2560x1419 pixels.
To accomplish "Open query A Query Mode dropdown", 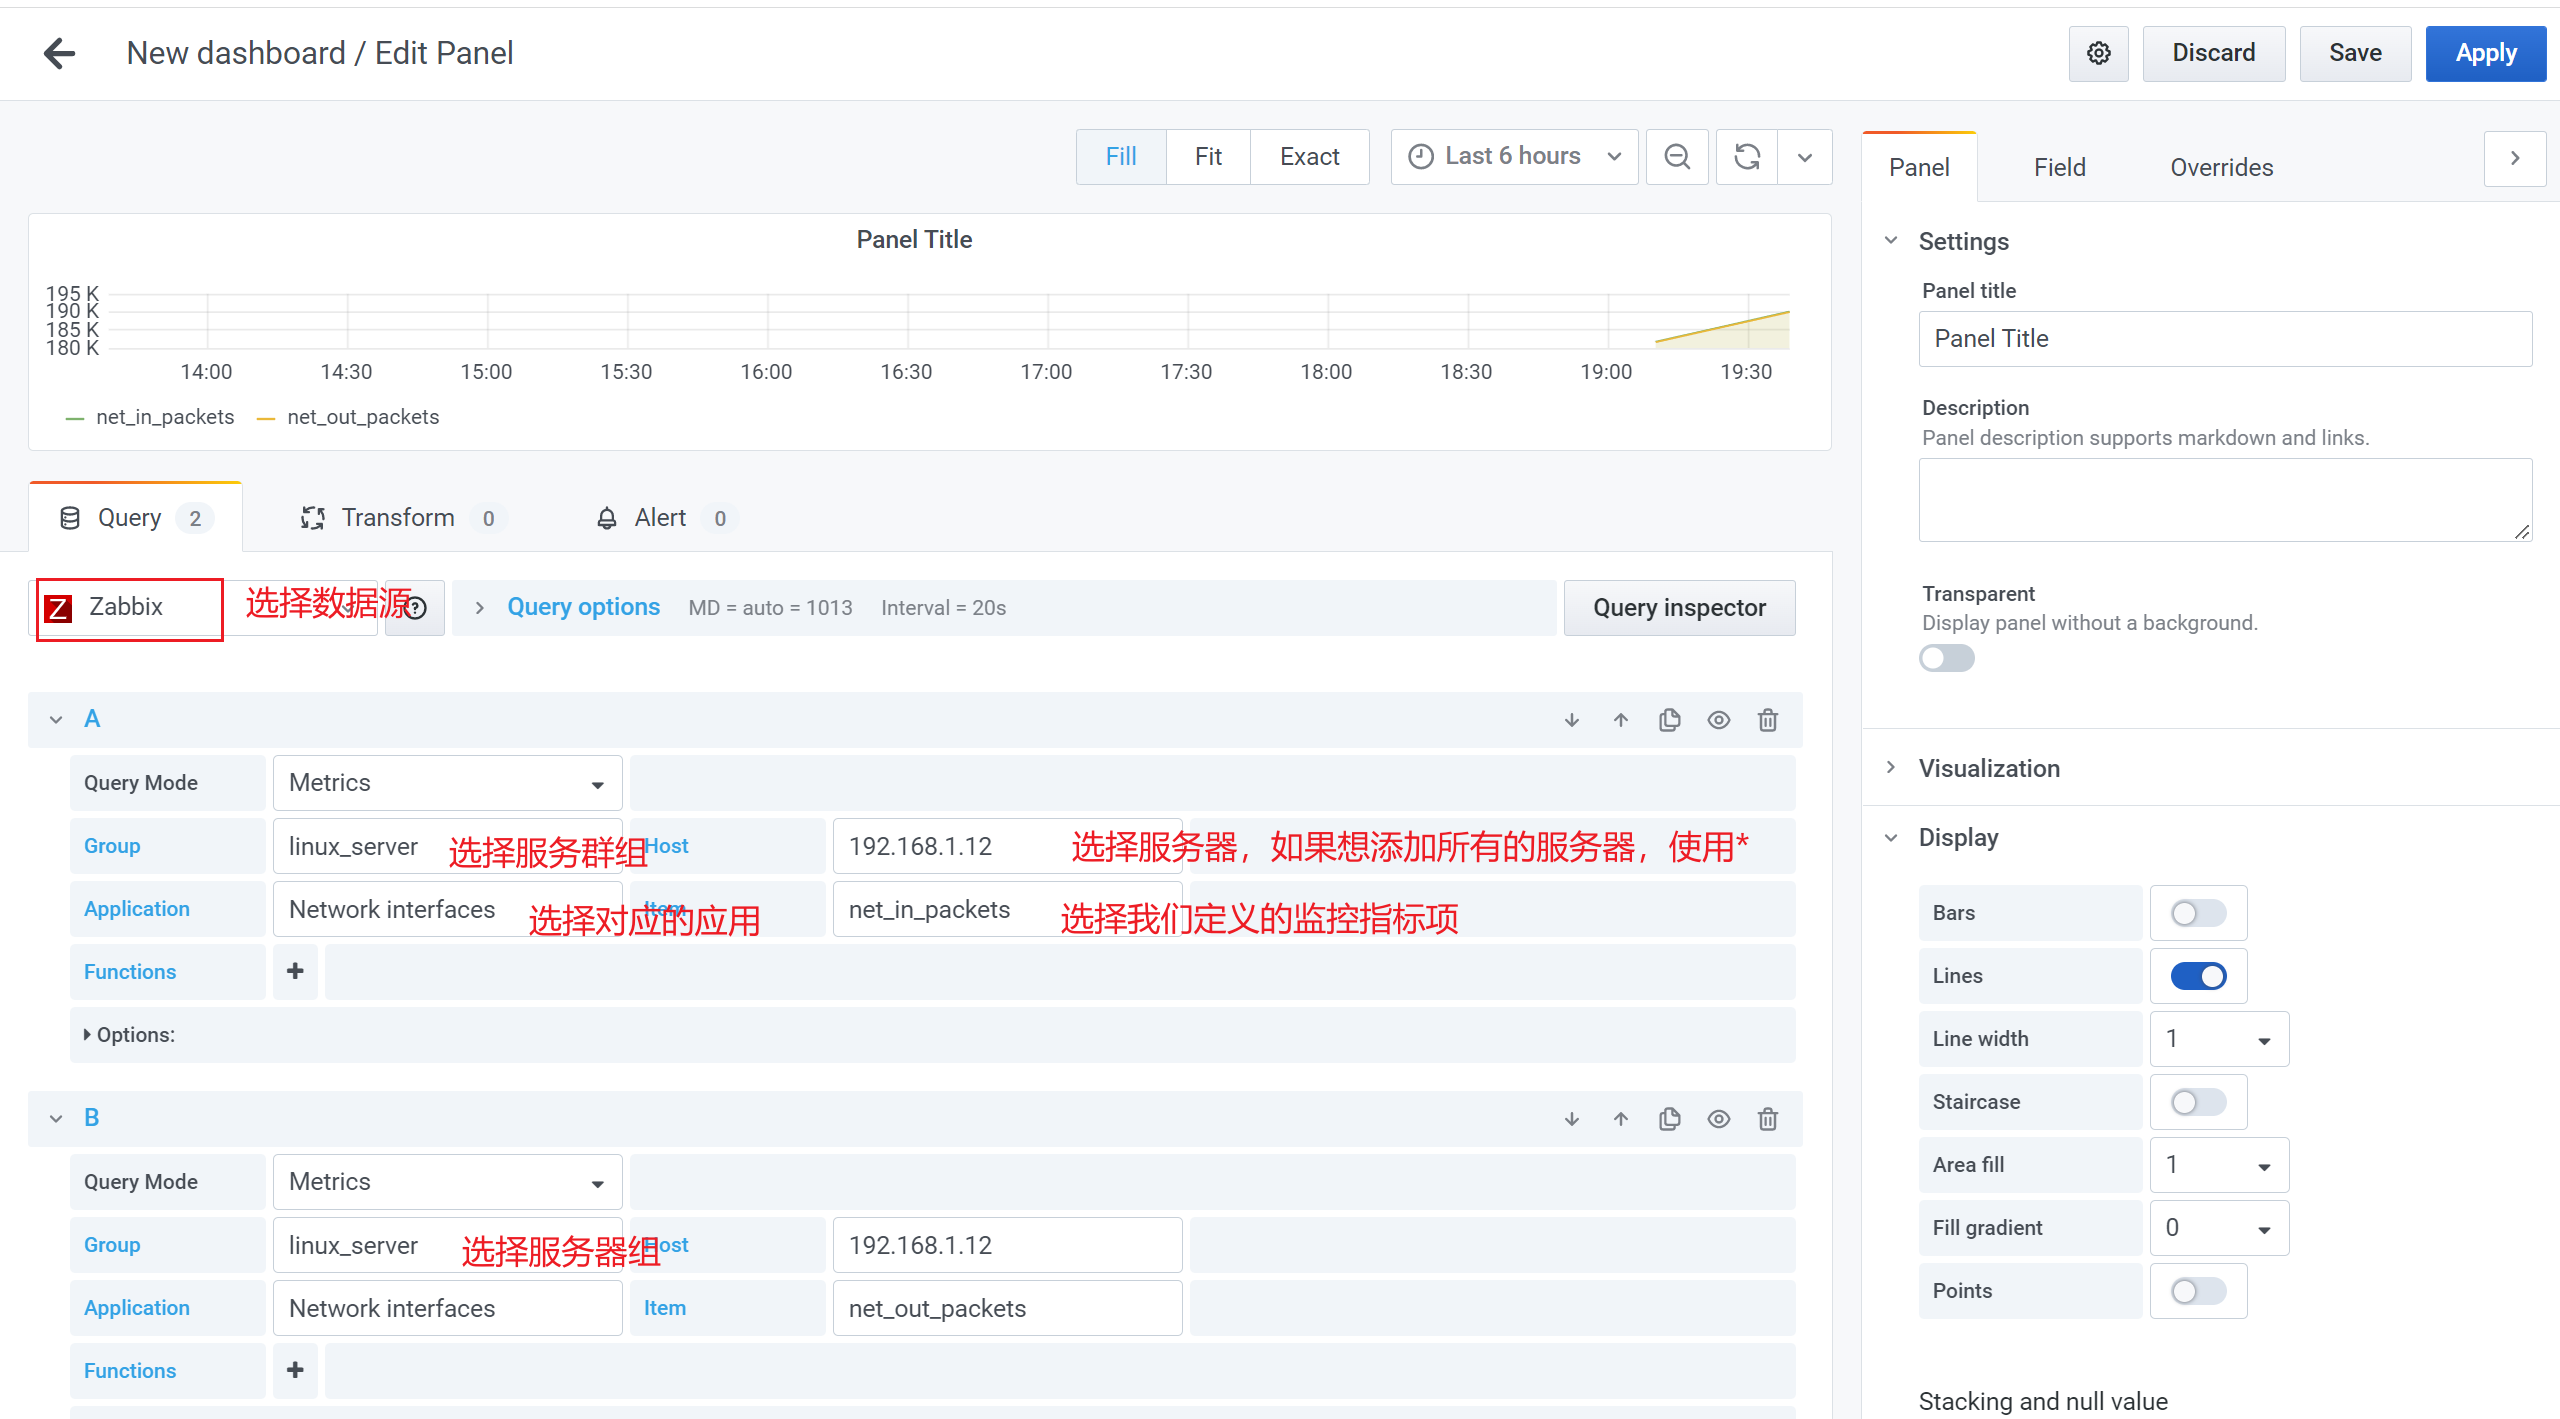I will point(447,783).
